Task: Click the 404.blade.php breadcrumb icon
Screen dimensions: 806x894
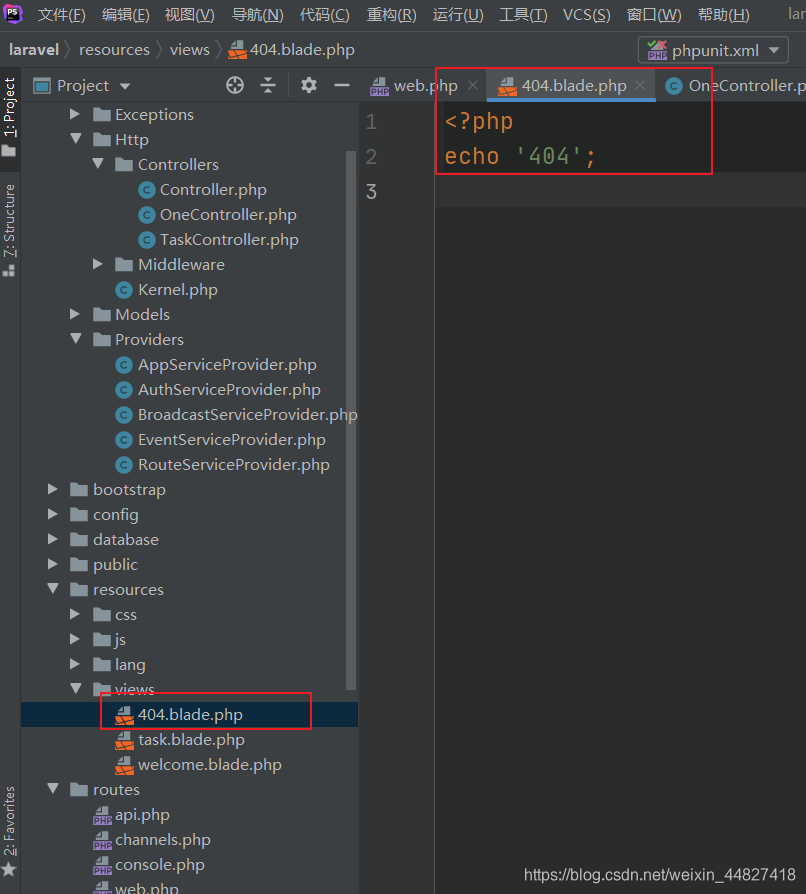Action: point(237,50)
